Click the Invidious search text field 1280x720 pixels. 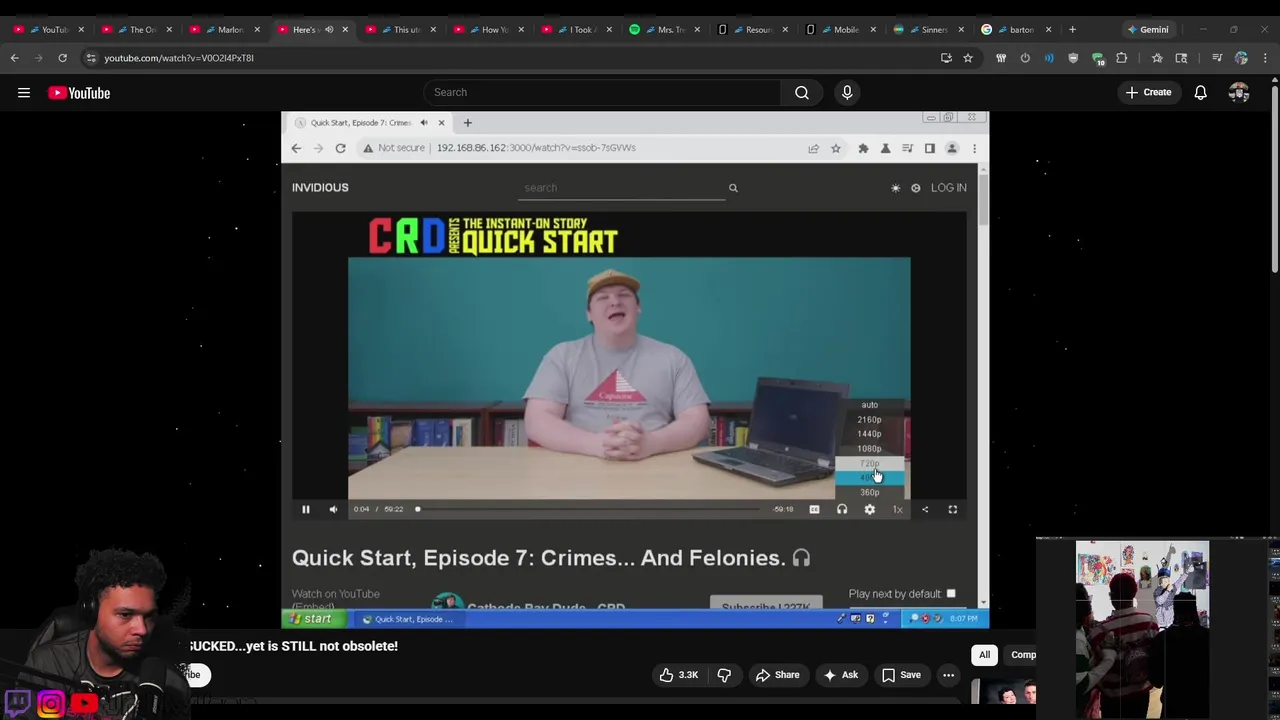(x=621, y=188)
